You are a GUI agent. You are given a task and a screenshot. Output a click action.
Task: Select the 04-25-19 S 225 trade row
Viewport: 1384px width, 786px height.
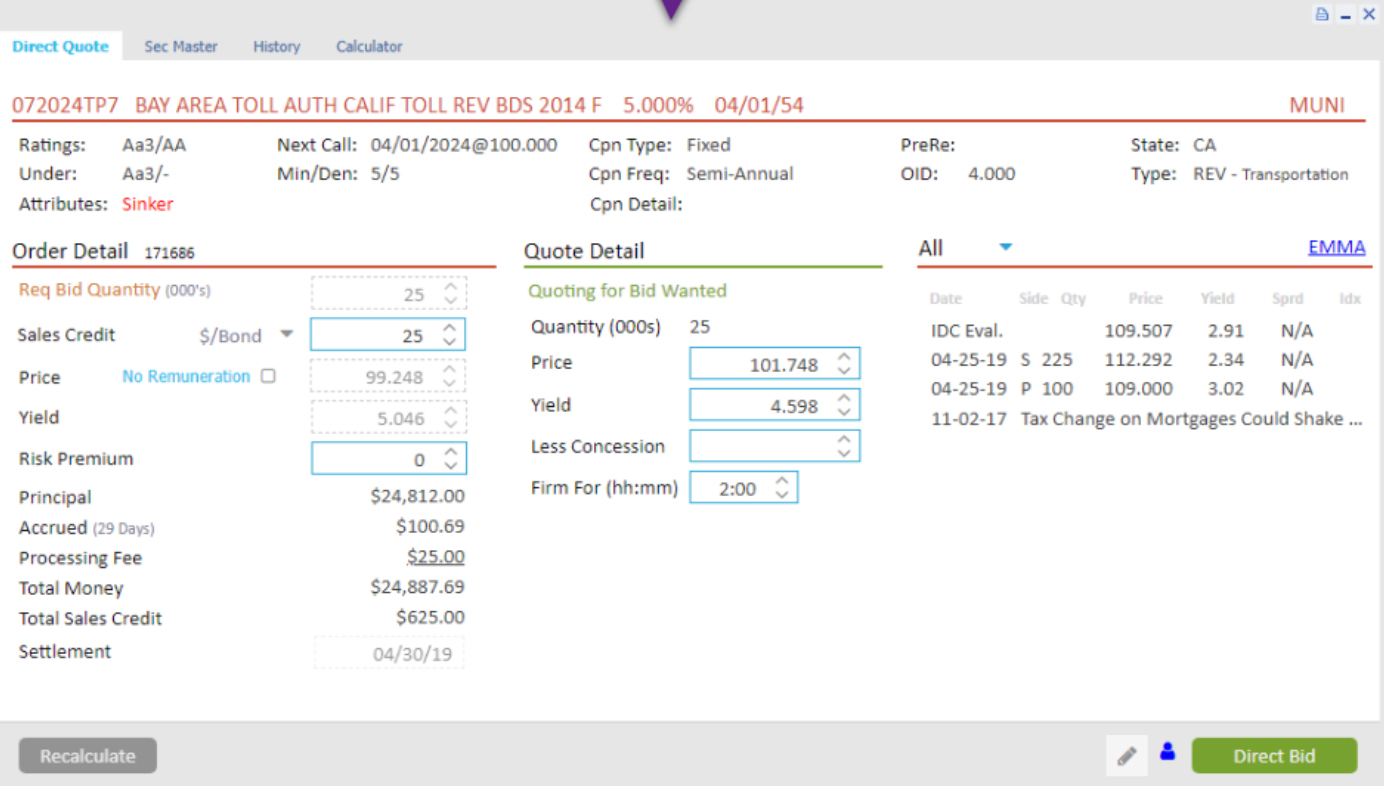1146,359
